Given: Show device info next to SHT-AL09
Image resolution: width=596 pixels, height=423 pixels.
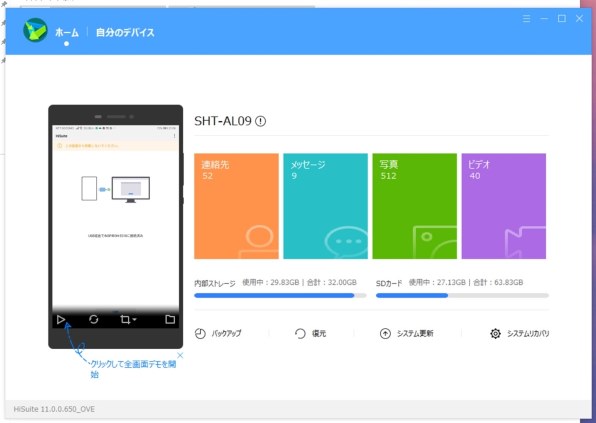Looking at the screenshot, I should coord(260,121).
